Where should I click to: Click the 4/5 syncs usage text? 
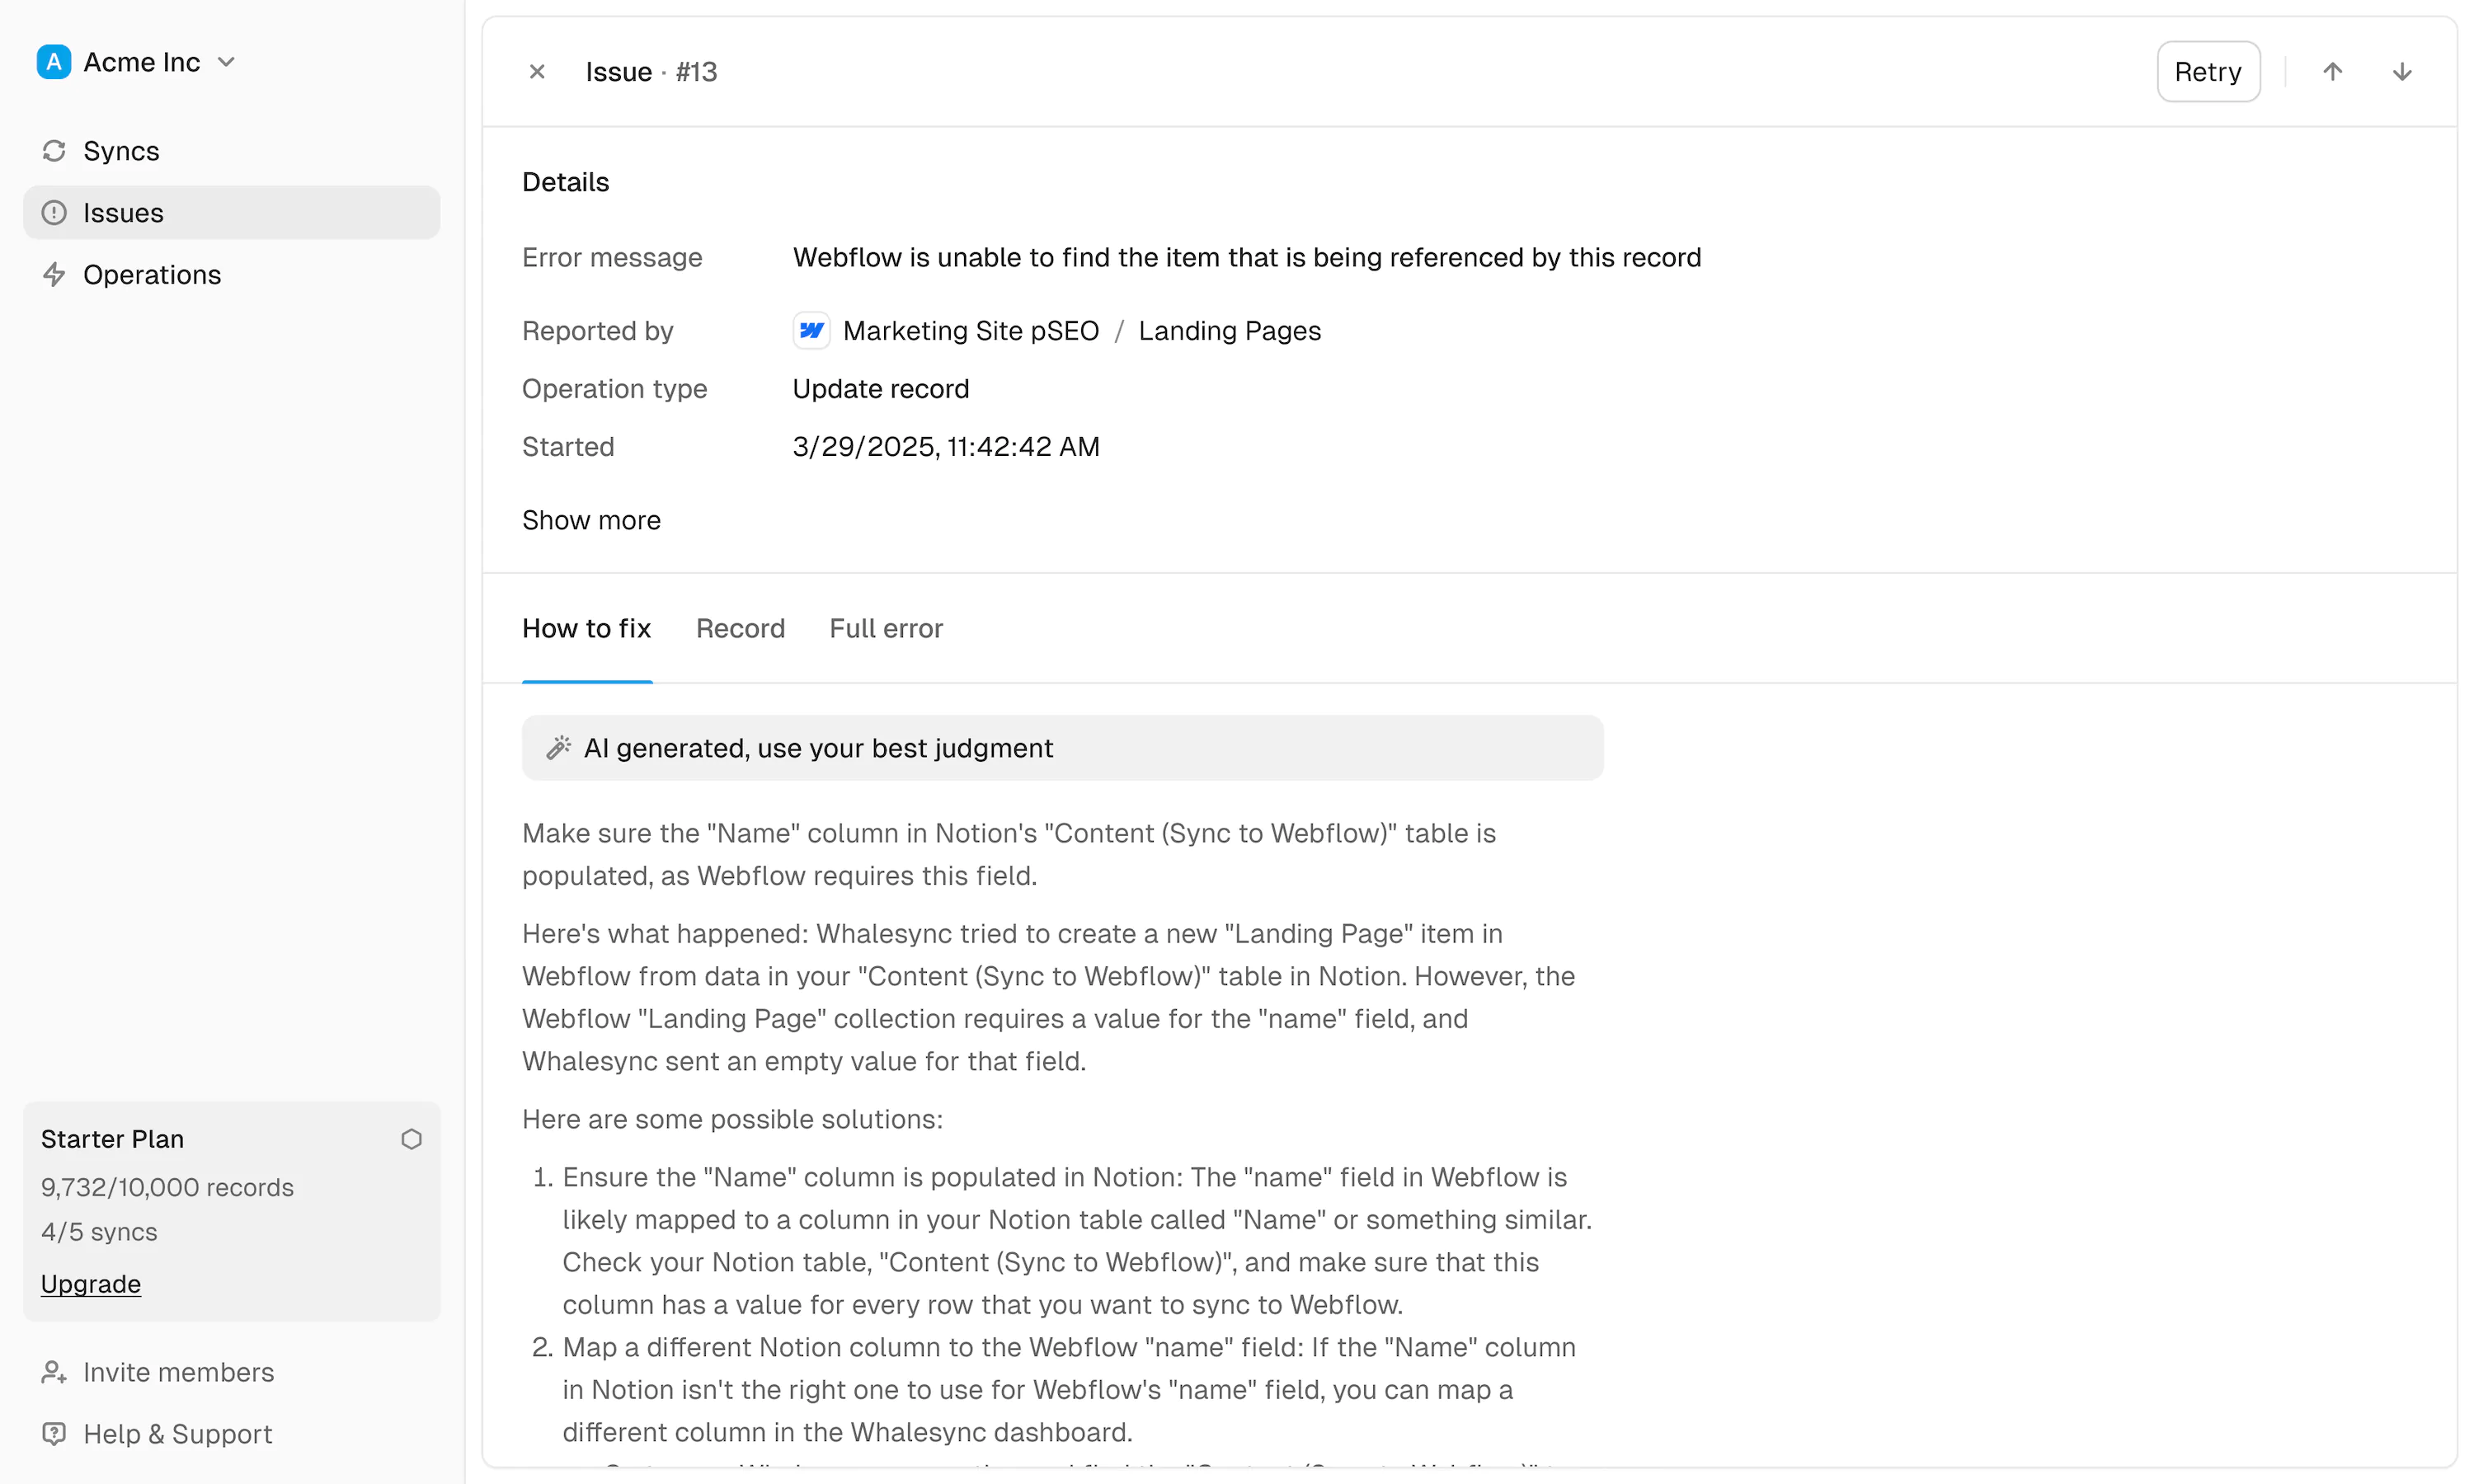[x=99, y=1232]
